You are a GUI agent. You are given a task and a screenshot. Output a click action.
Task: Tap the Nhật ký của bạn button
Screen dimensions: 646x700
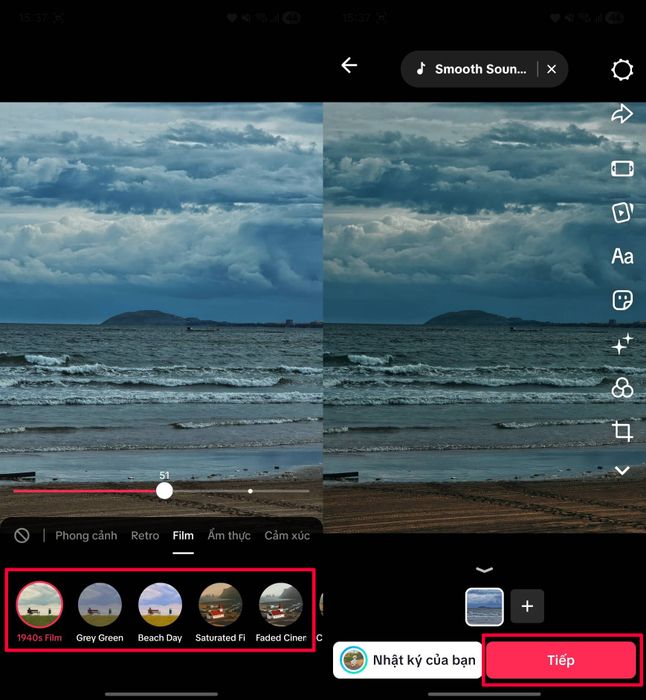(x=408, y=660)
